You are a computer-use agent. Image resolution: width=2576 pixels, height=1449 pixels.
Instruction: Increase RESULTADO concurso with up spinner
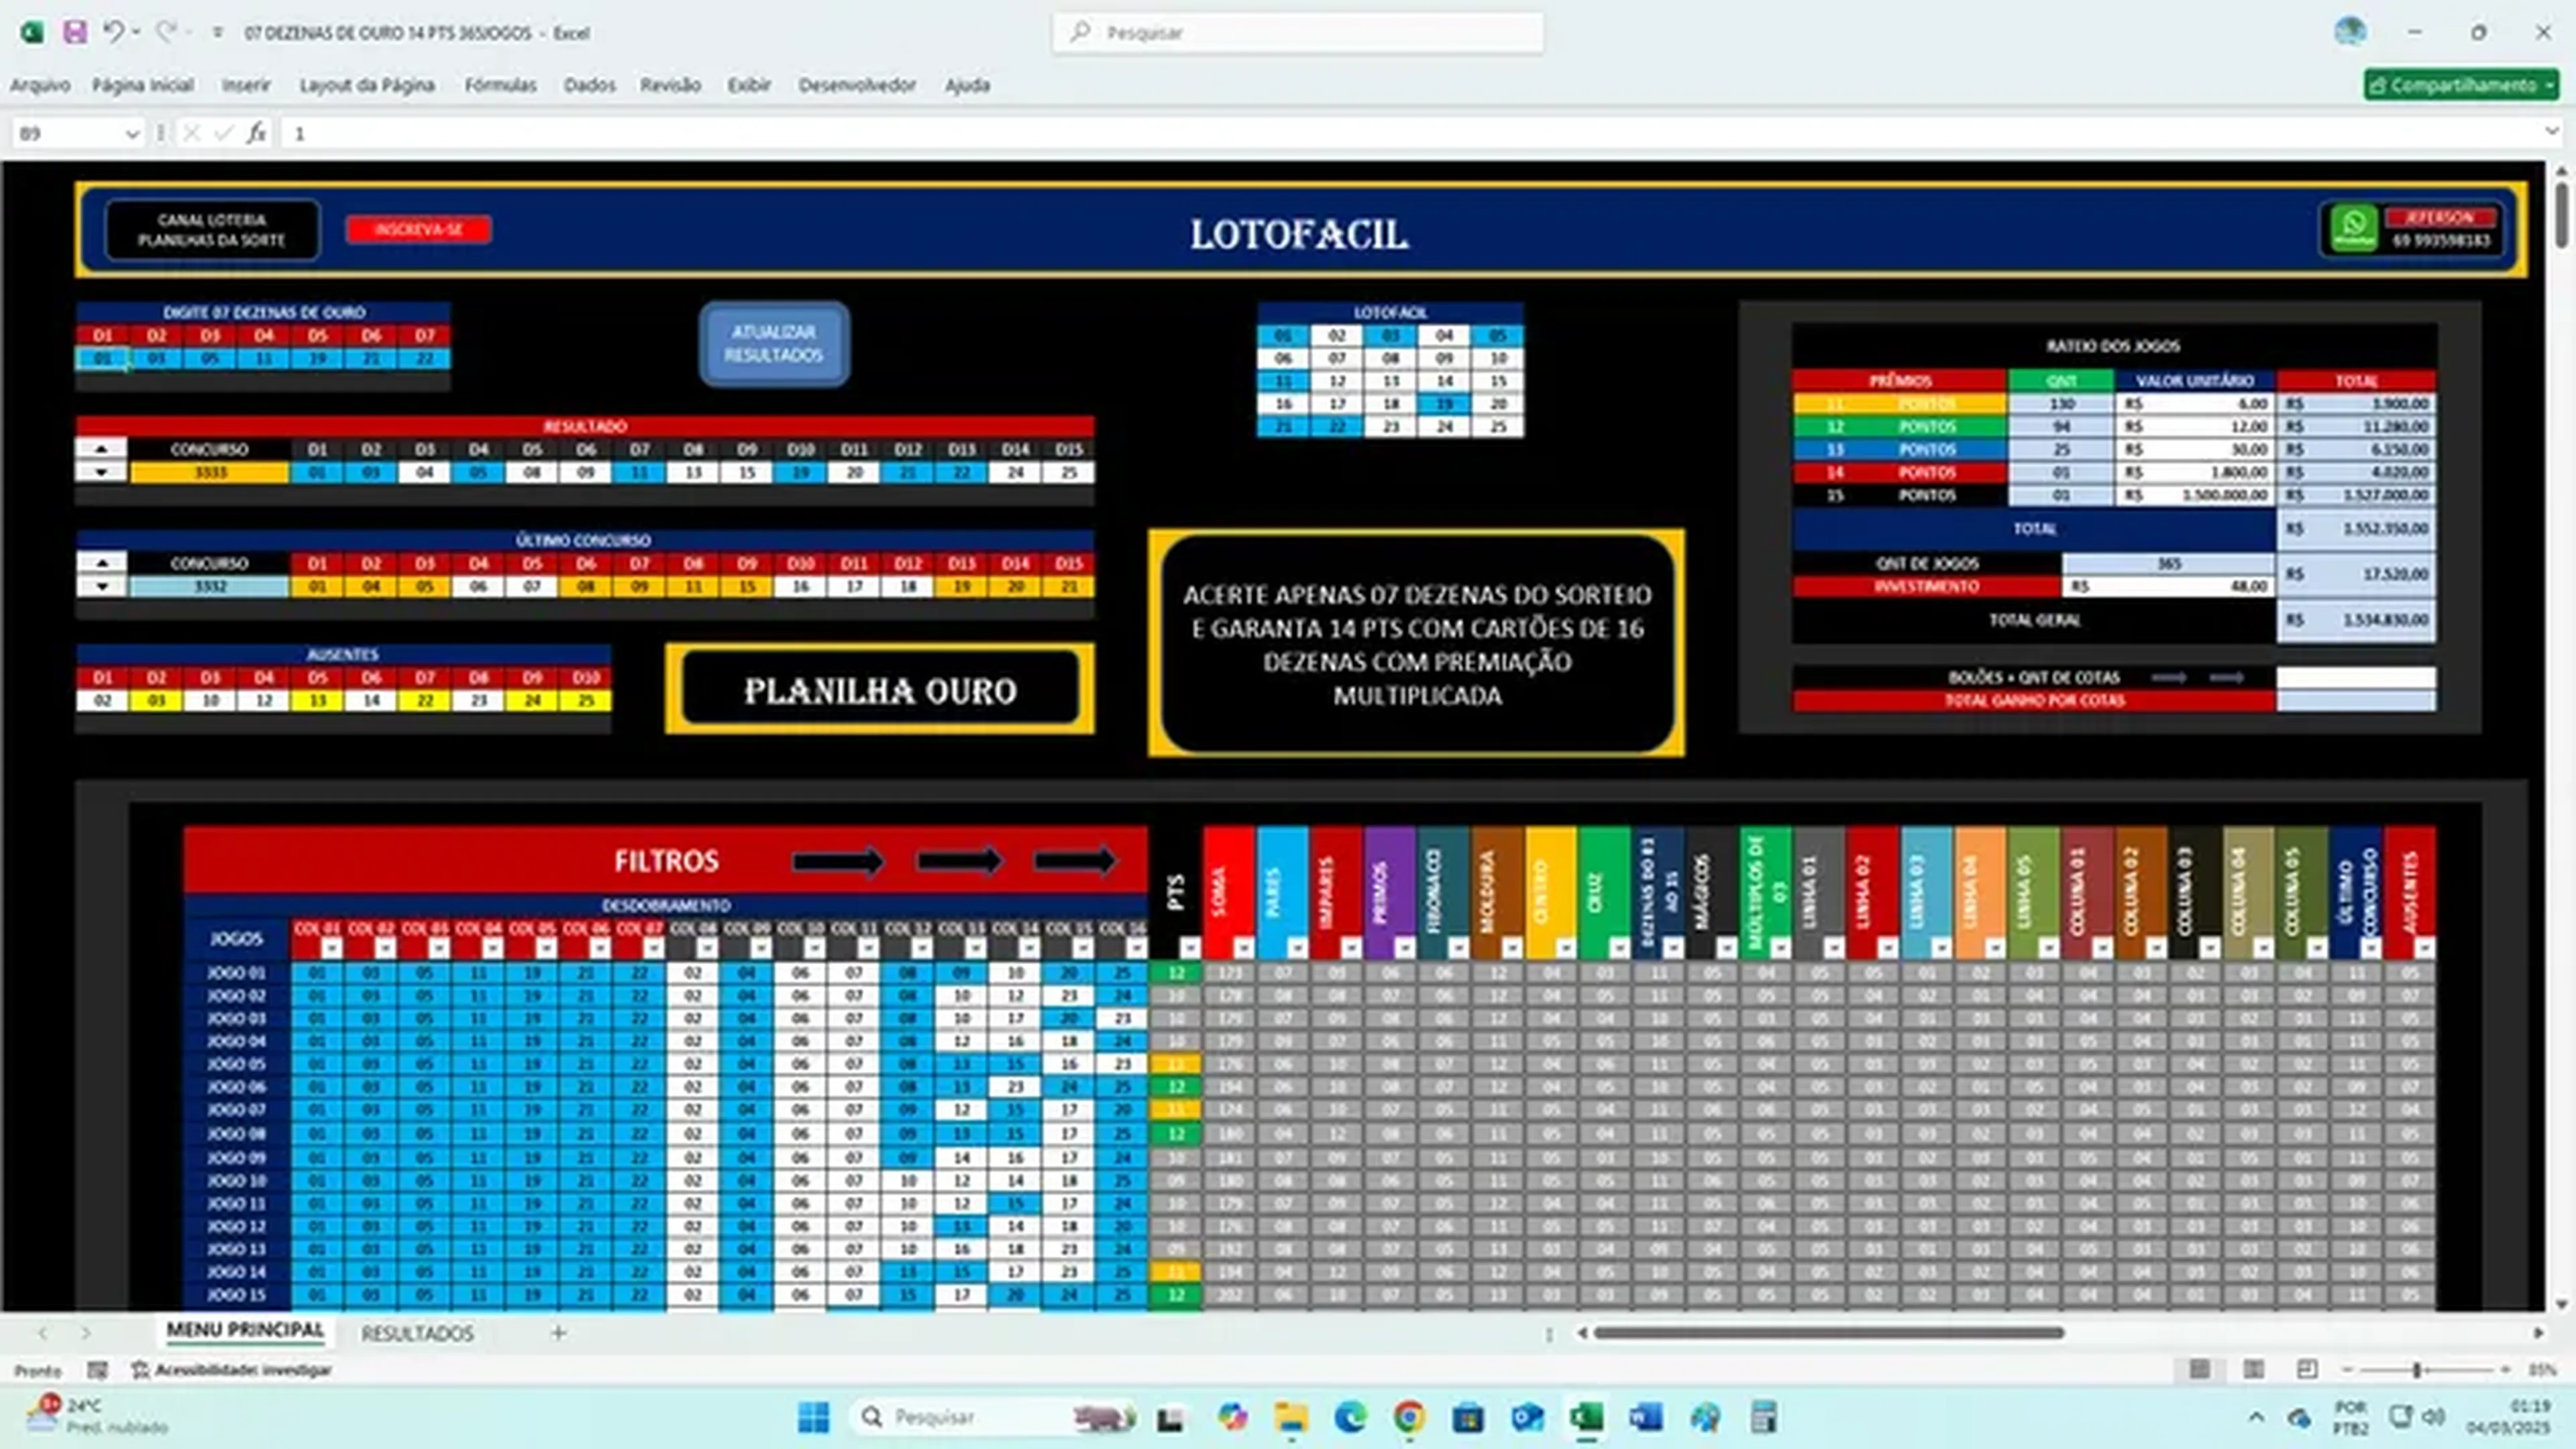[101, 449]
